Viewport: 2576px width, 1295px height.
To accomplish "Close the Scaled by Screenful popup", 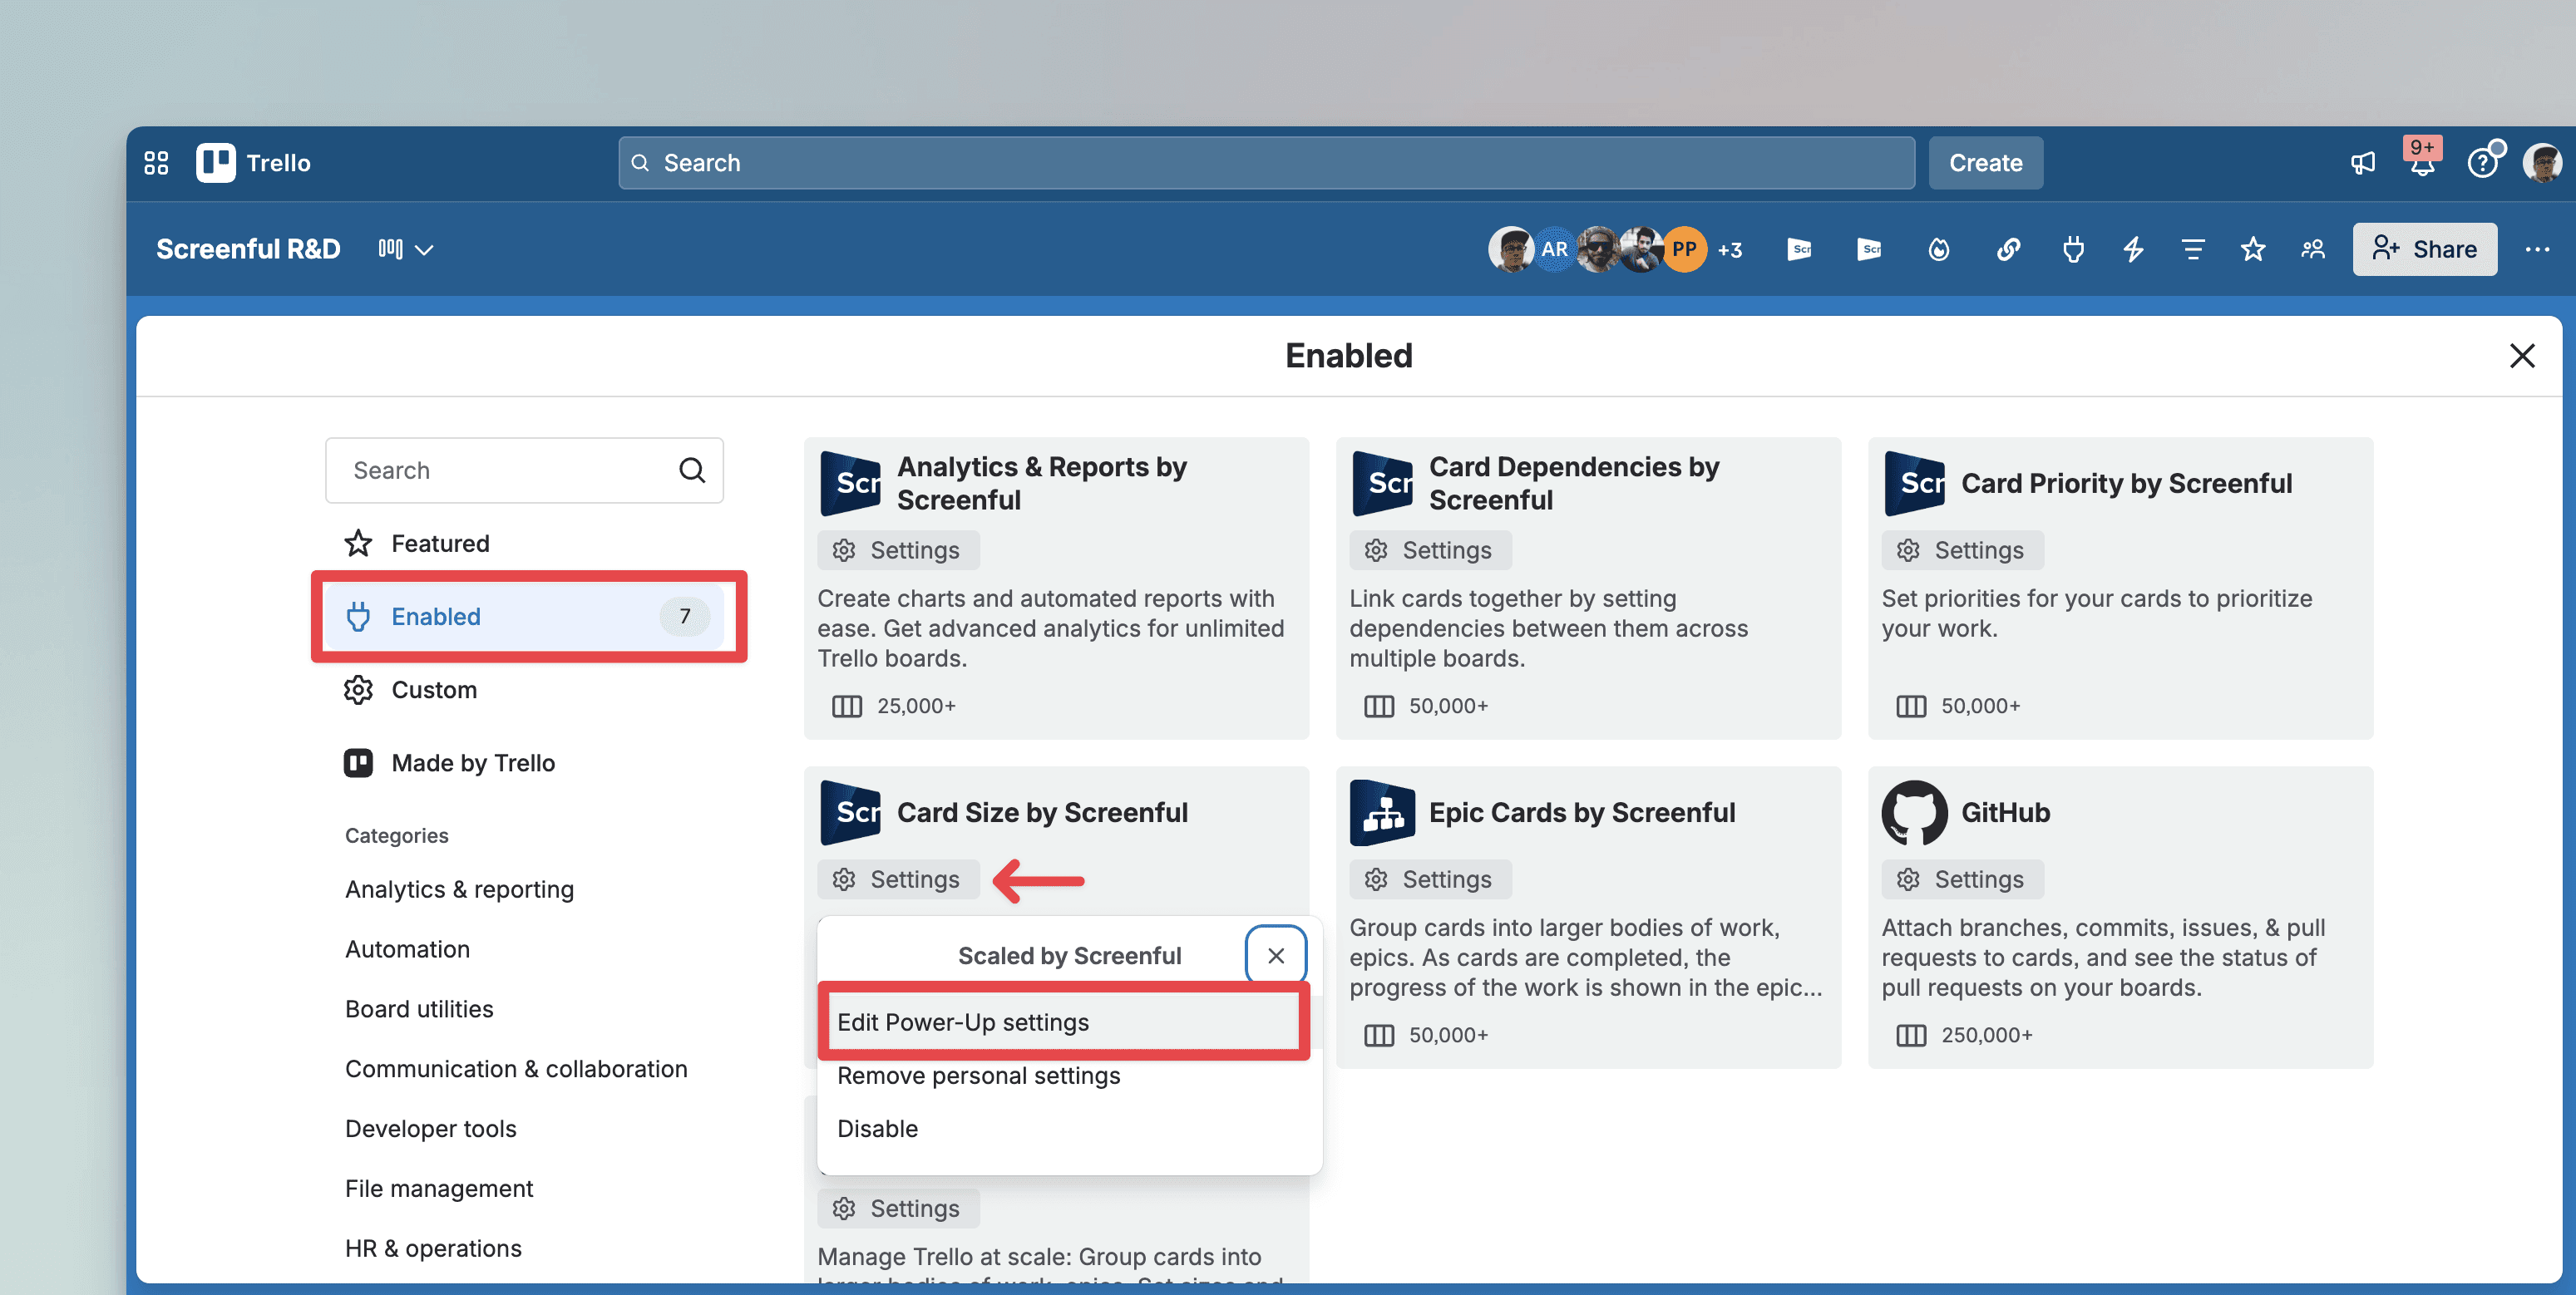I will pos(1275,955).
